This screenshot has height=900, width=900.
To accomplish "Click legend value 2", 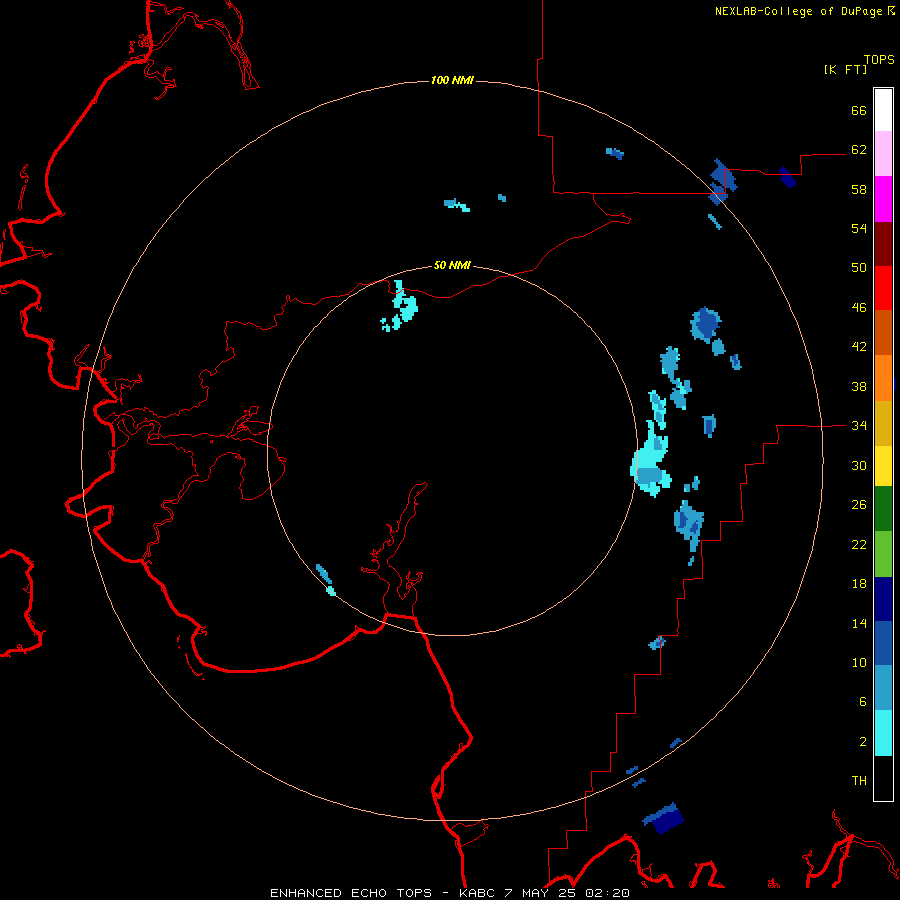I will [863, 742].
